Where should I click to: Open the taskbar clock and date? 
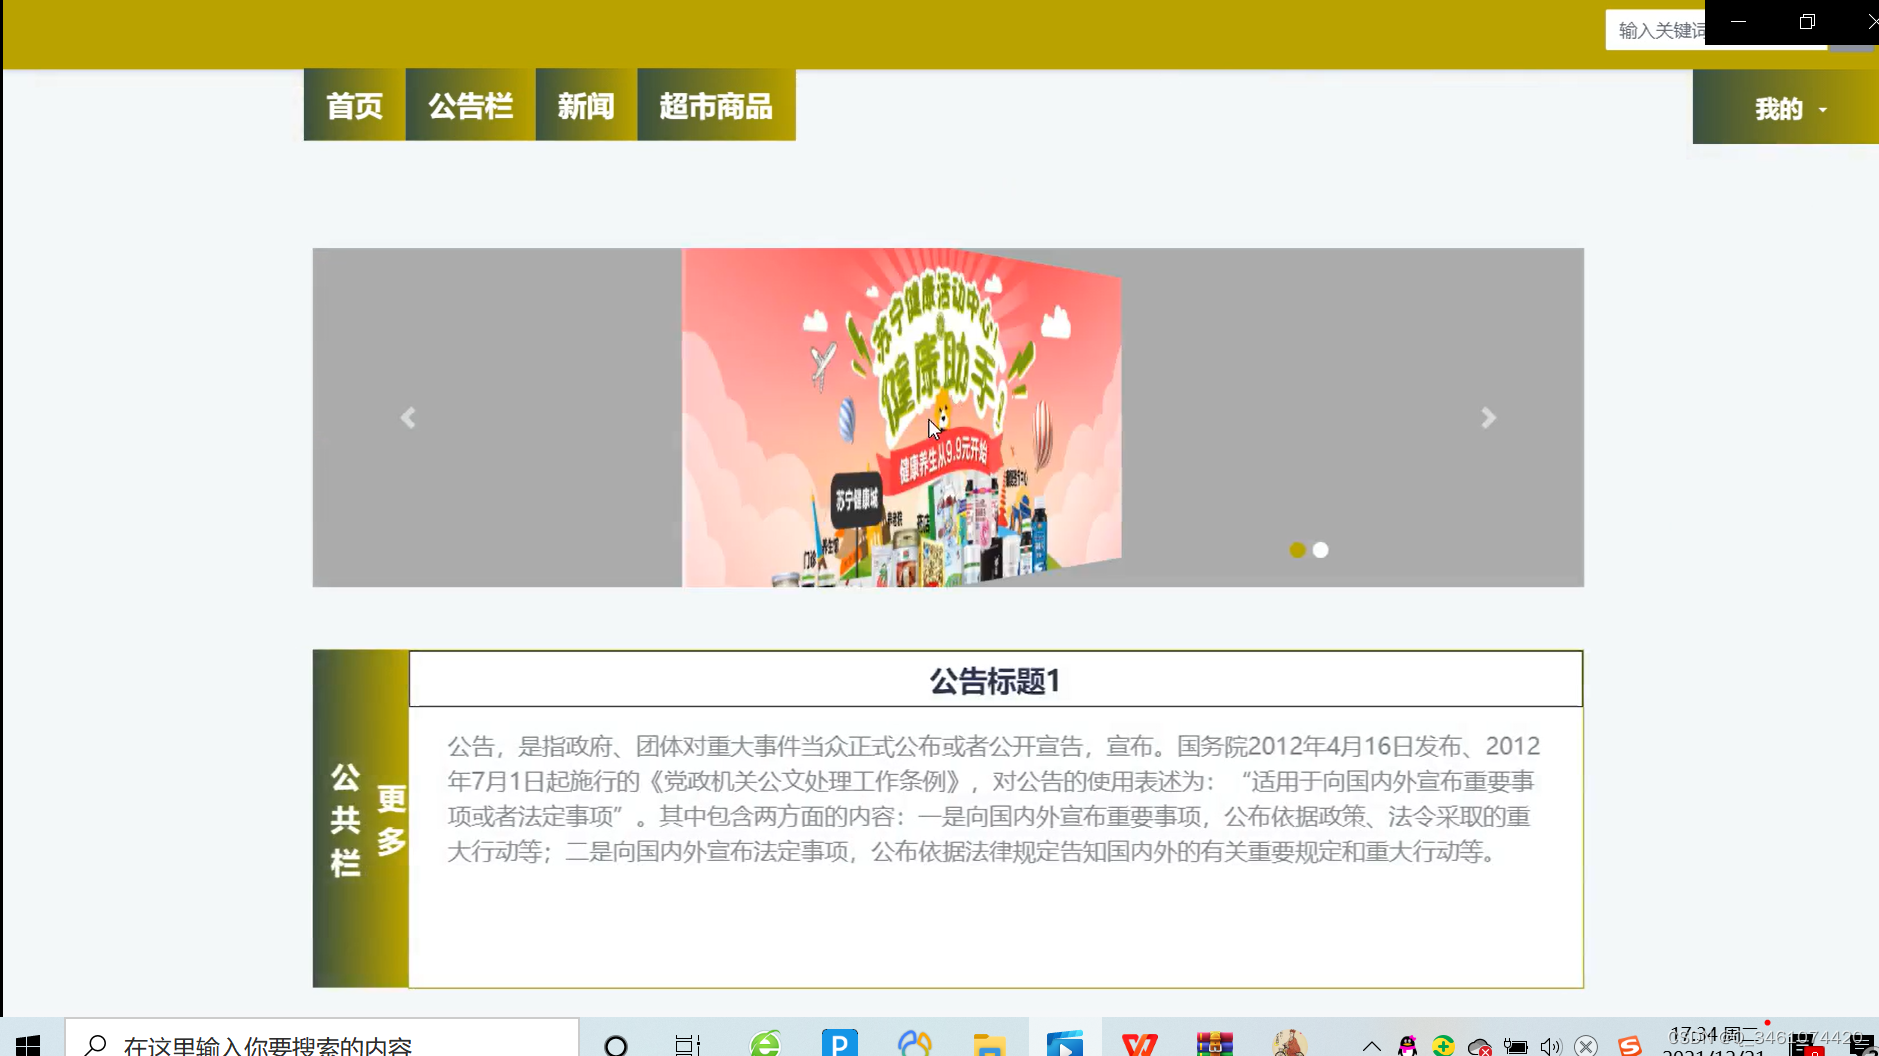(1714, 1042)
